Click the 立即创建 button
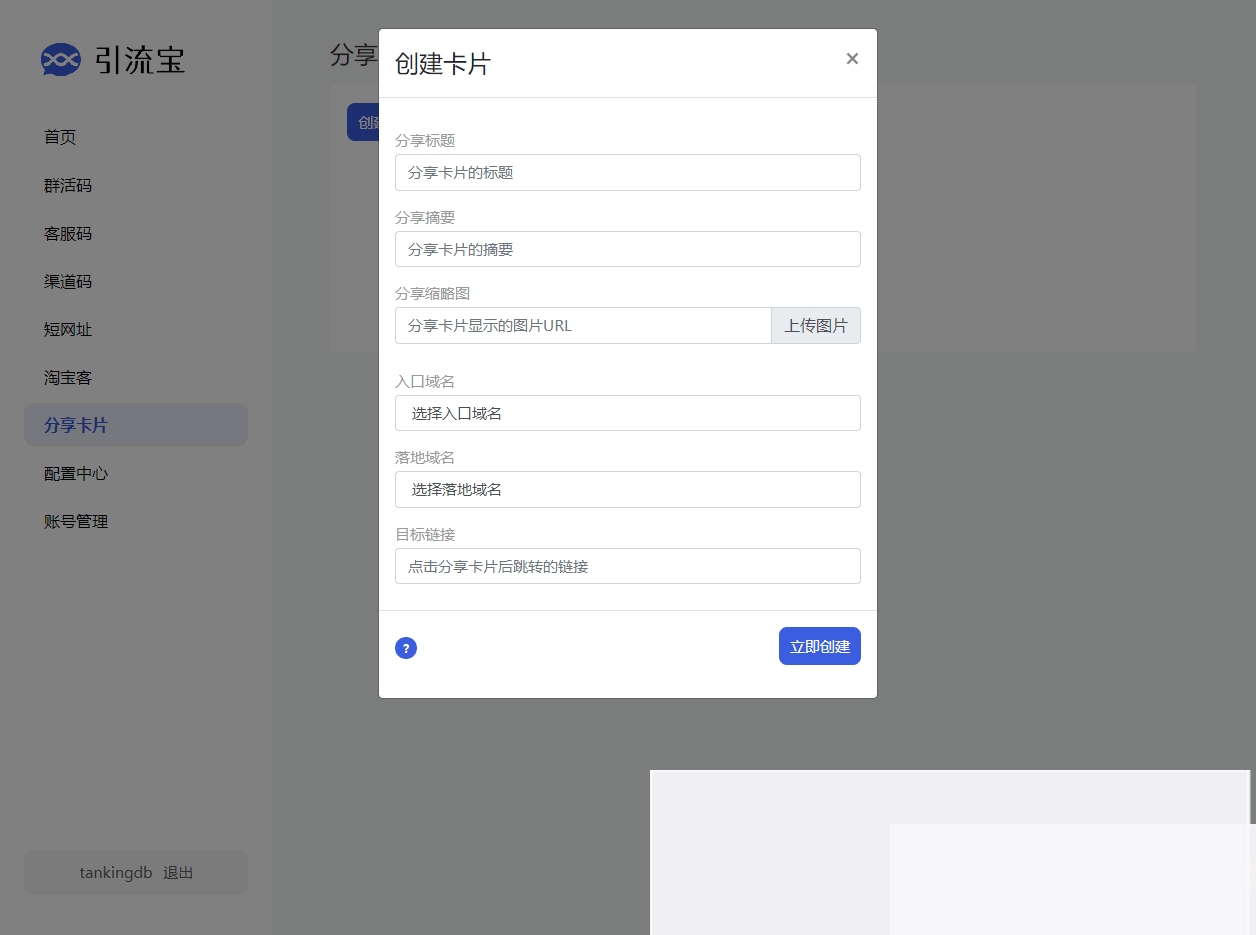This screenshot has height=935, width=1256. (x=819, y=646)
